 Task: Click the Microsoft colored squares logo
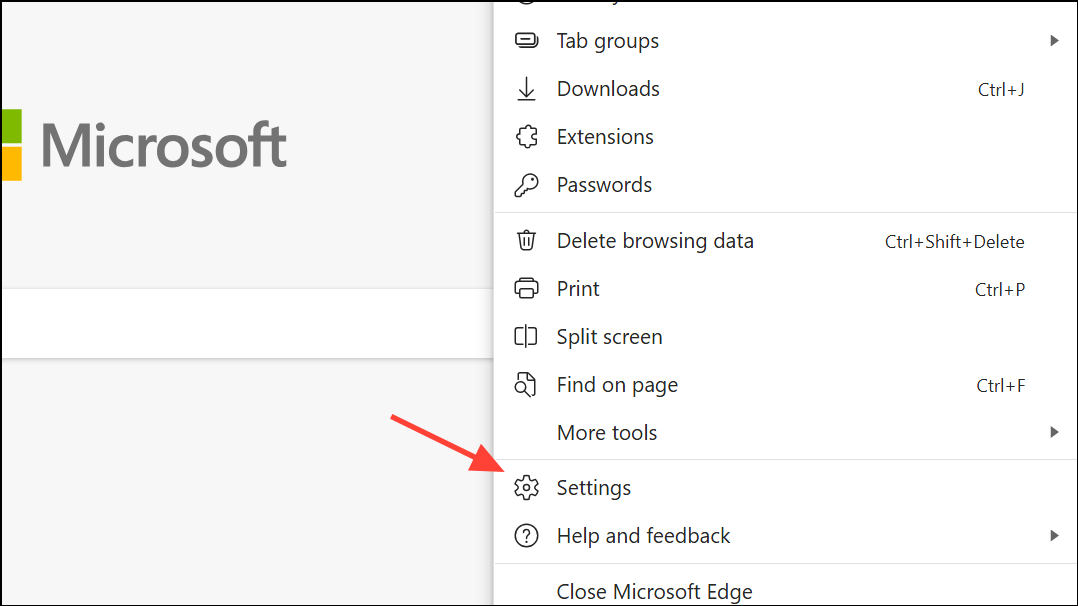11,145
